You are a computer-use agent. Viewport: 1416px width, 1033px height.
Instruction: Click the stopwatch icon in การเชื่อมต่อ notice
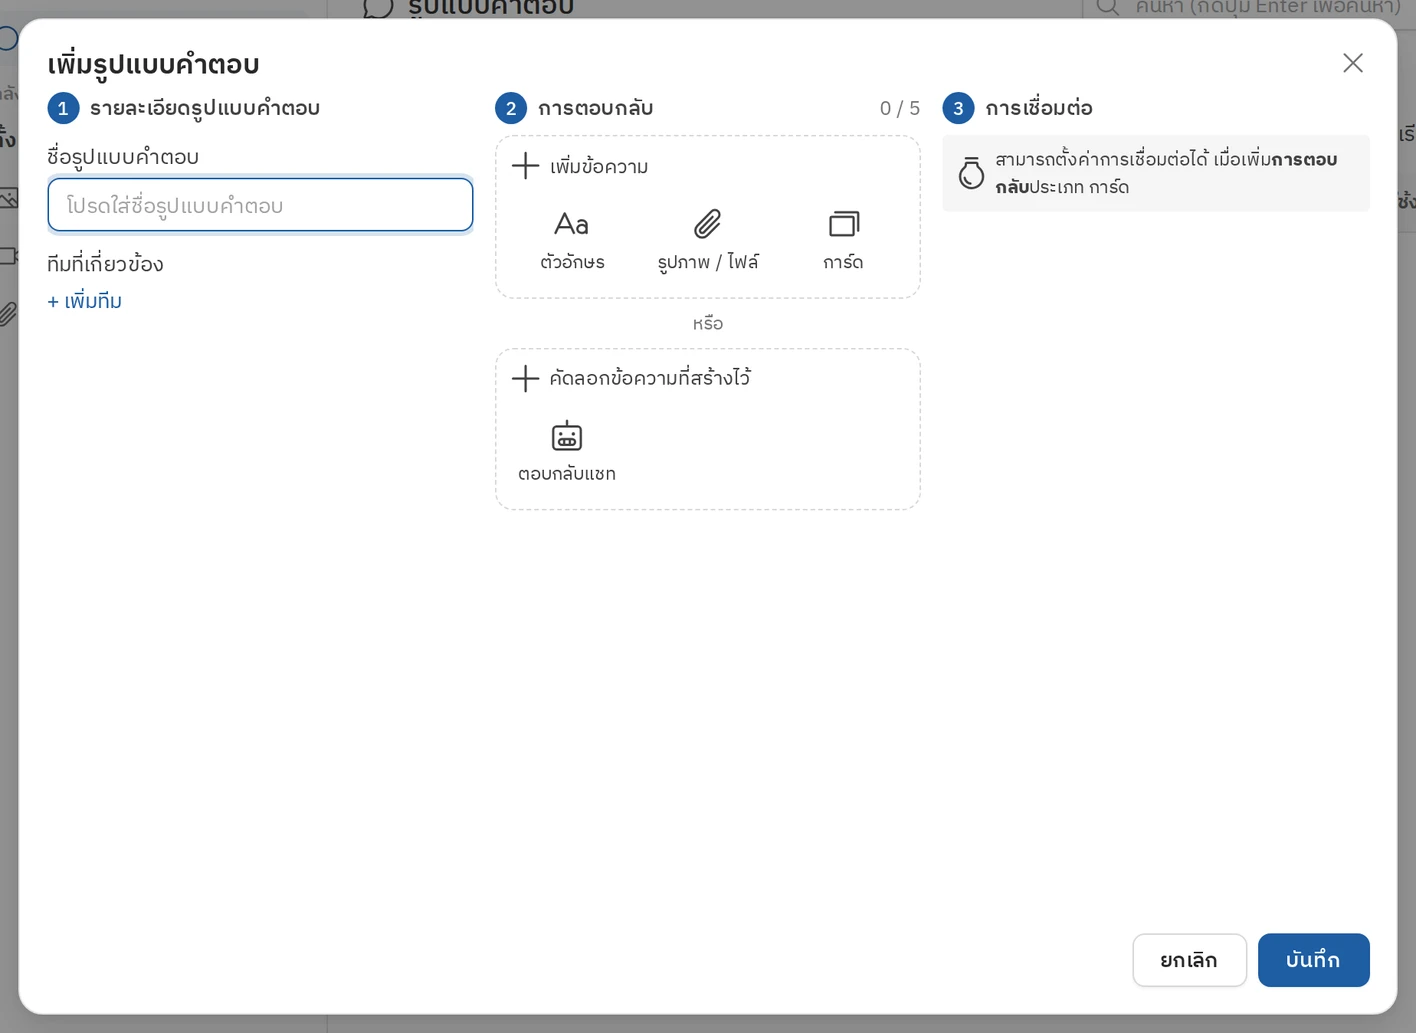tap(971, 173)
